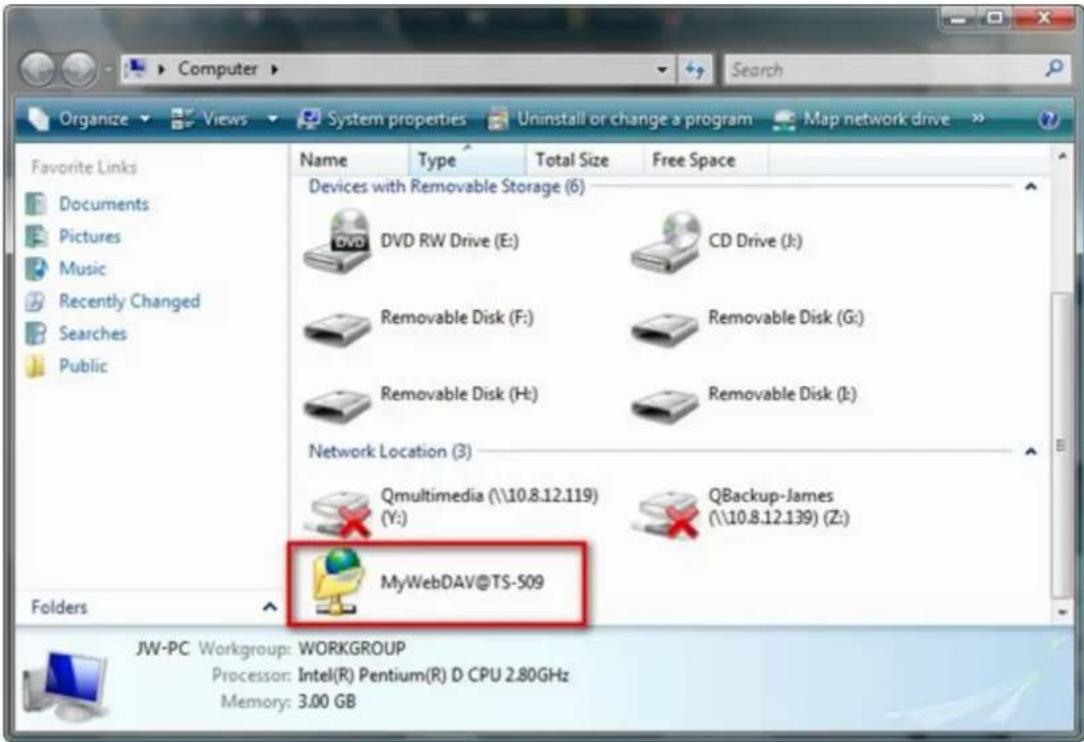Image resolution: width=1084 pixels, height=742 pixels.
Task: Click the Back navigation arrow button
Action: [x=37, y=69]
